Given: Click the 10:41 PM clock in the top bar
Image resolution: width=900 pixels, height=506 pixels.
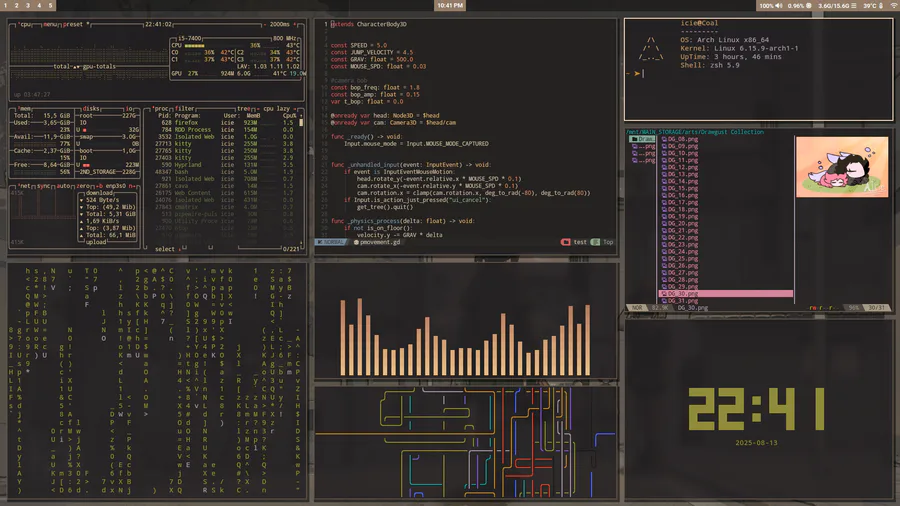Looking at the screenshot, I should (450, 6).
